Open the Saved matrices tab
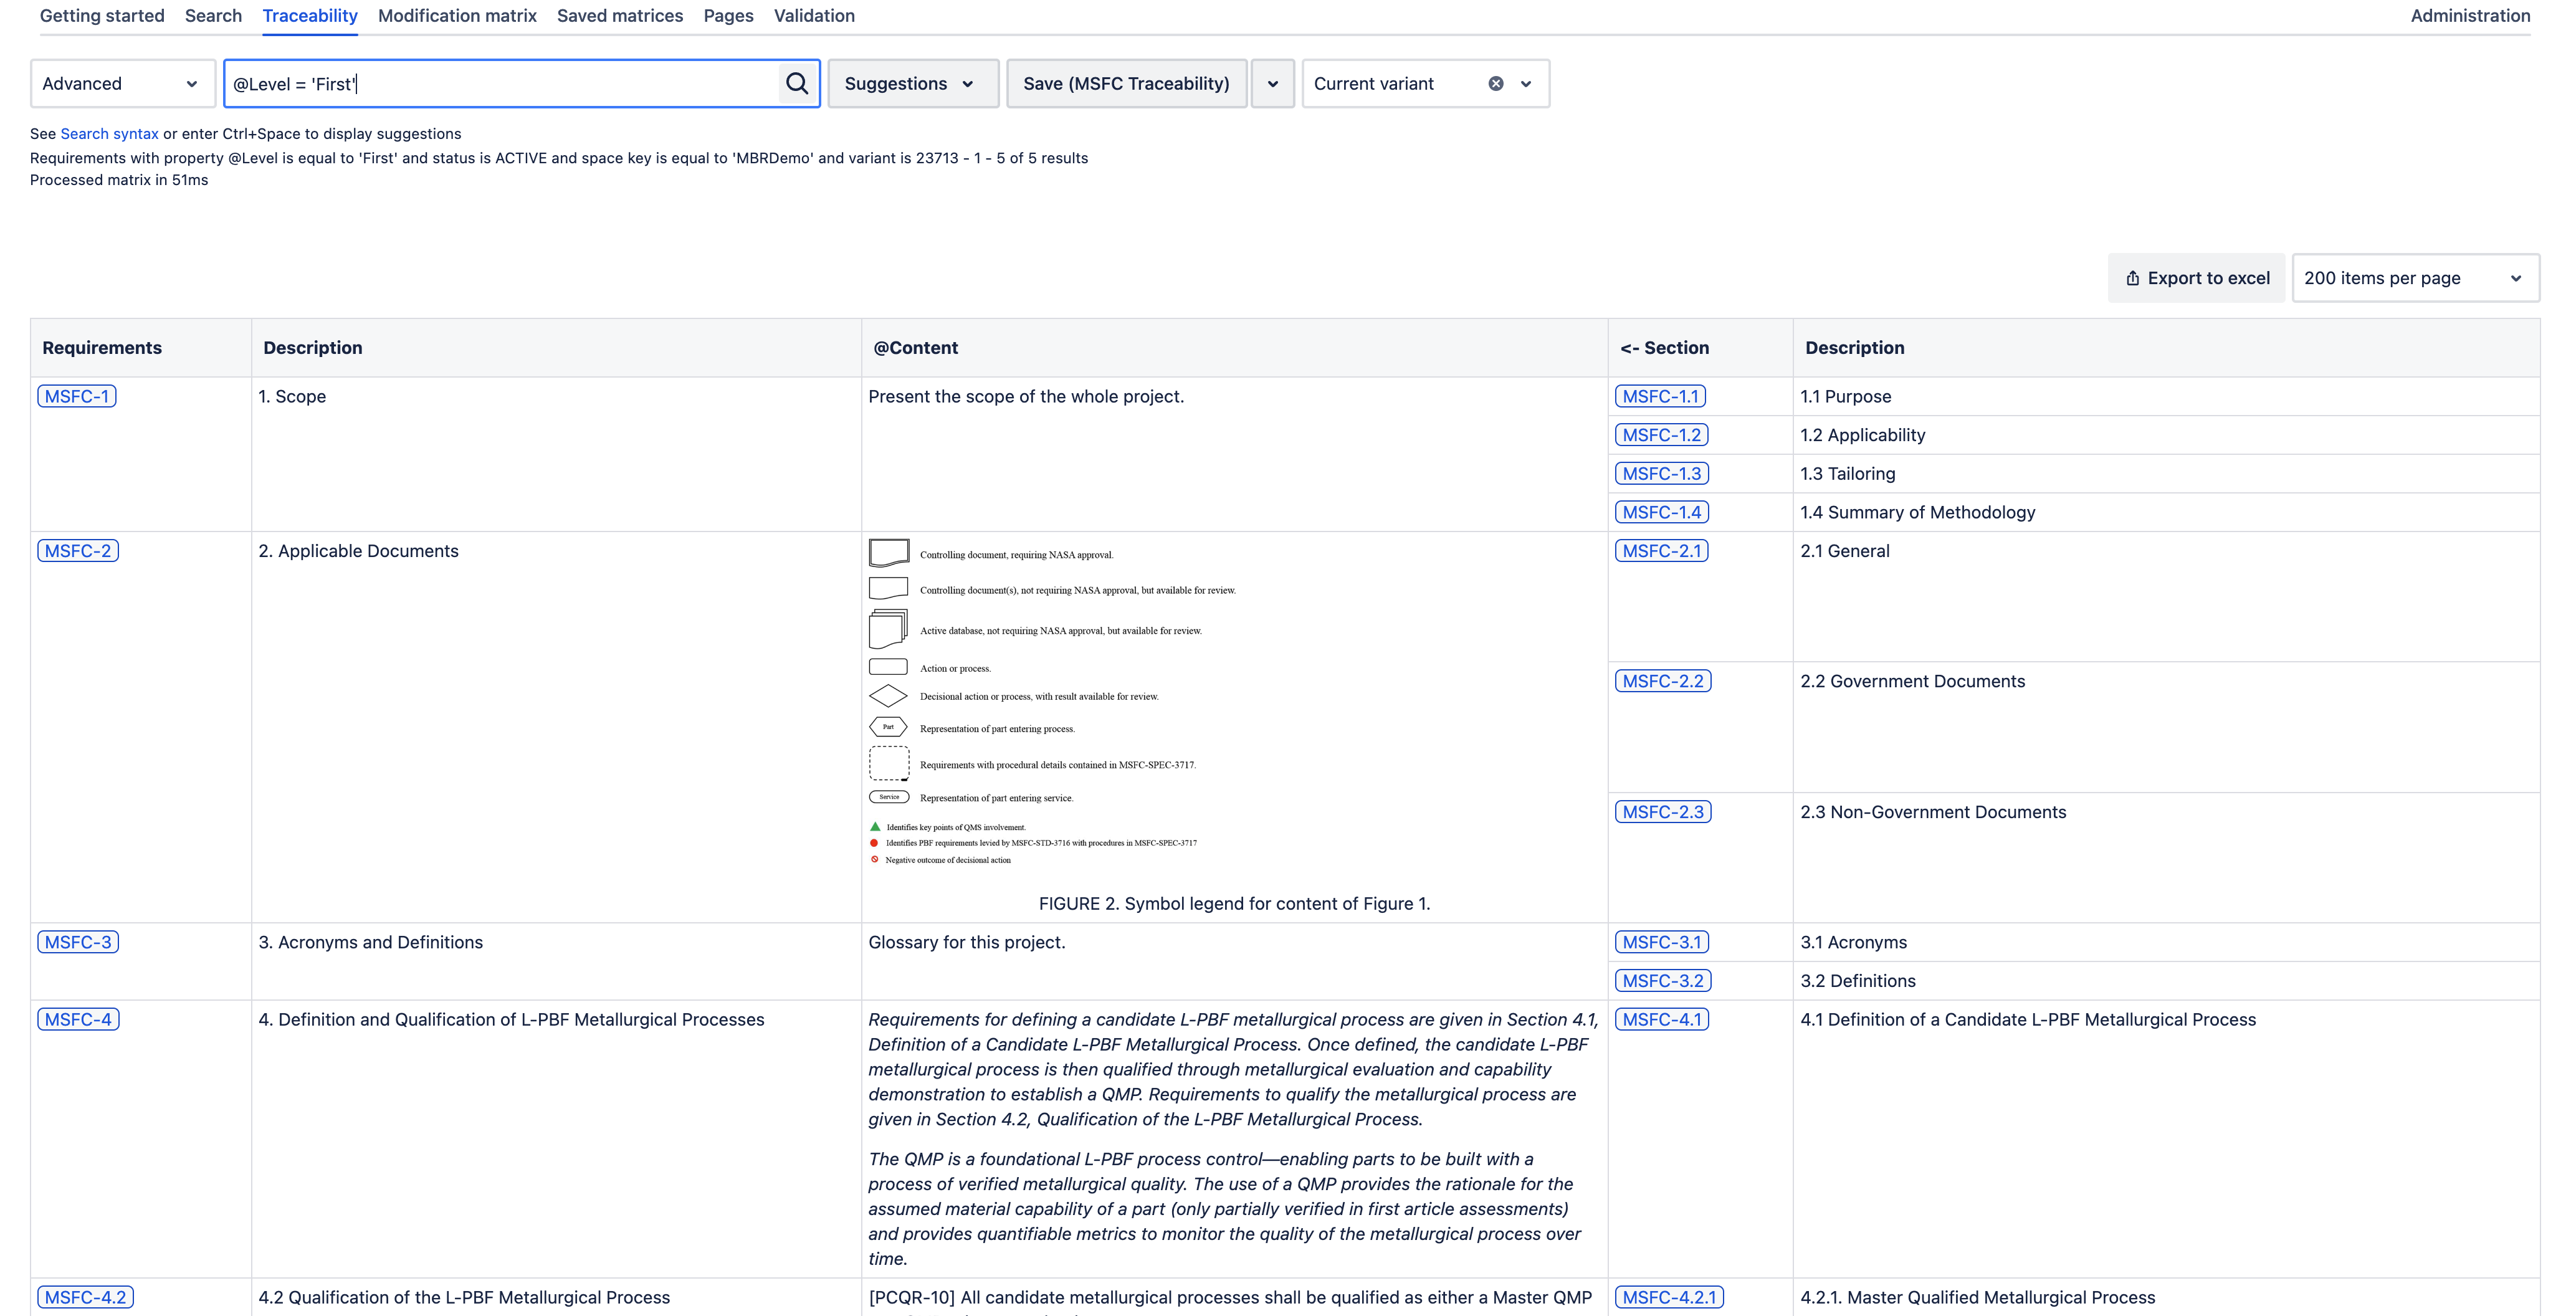 (x=619, y=16)
